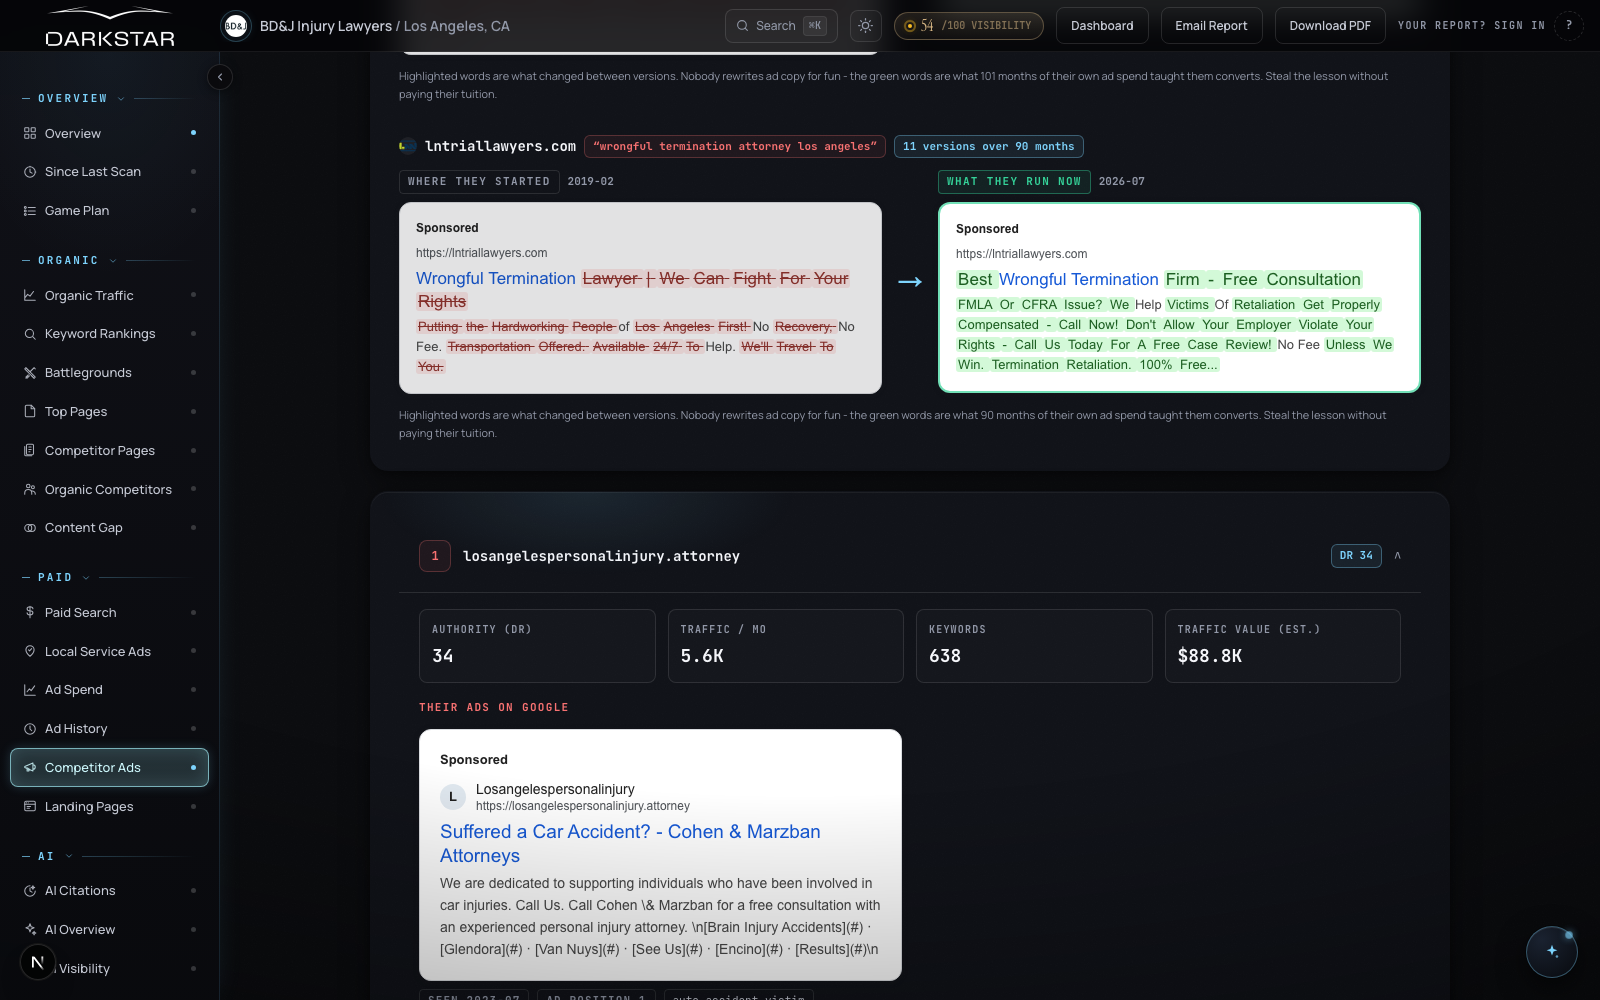
Task: Open Since Last Scan page
Action: [x=109, y=172]
